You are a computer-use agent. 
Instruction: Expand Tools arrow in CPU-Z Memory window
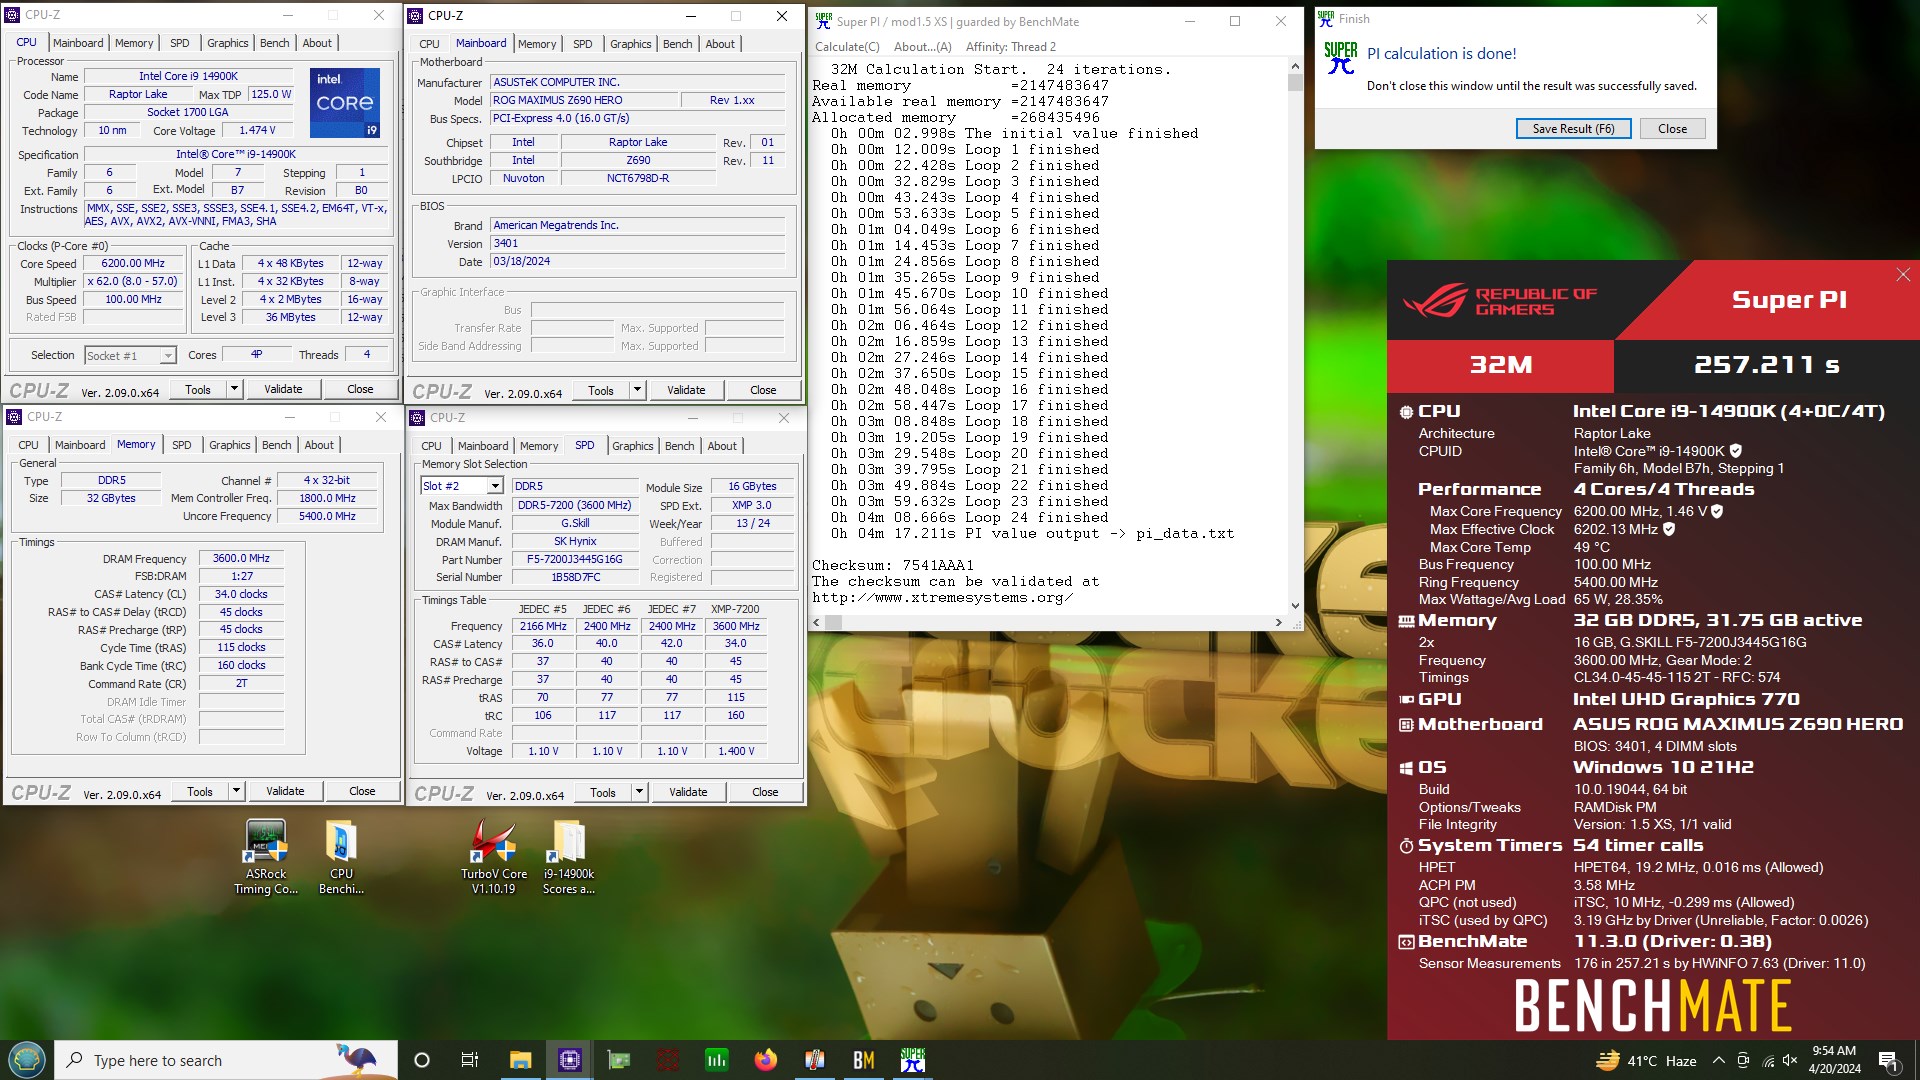tap(236, 791)
